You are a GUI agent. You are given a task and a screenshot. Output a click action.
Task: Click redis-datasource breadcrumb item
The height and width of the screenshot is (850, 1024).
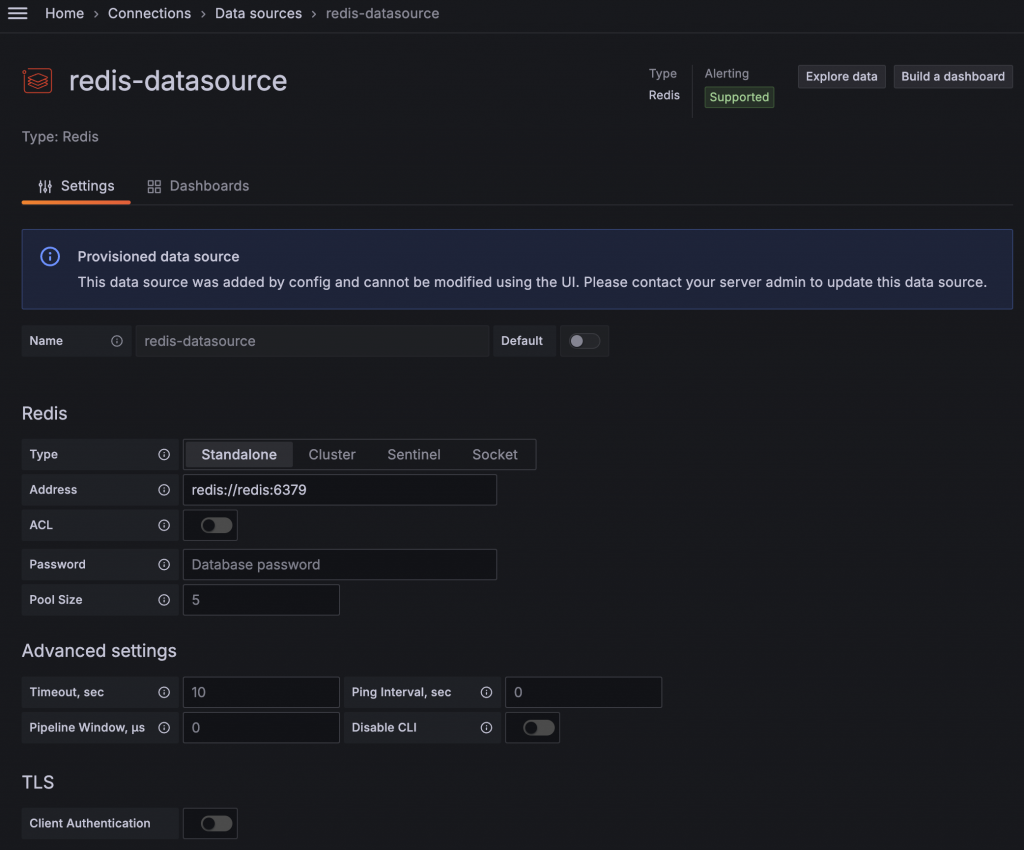382,13
